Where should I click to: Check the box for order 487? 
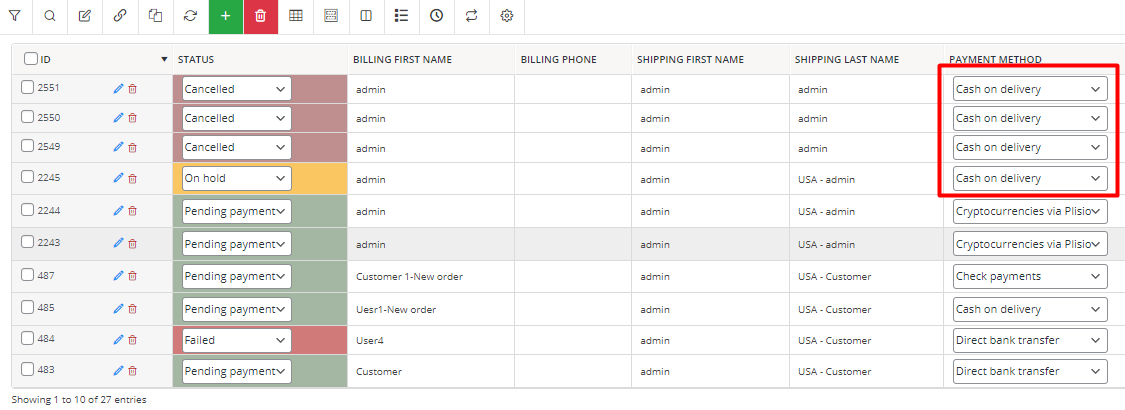point(27,275)
